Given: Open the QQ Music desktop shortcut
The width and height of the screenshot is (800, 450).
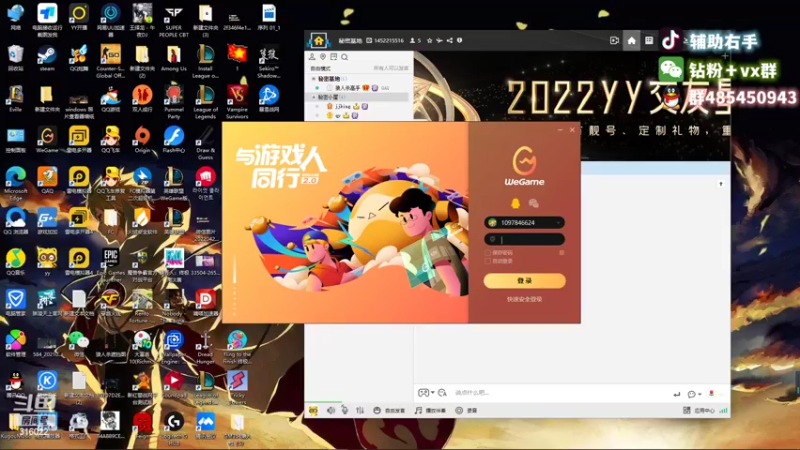Looking at the screenshot, I should [15, 262].
